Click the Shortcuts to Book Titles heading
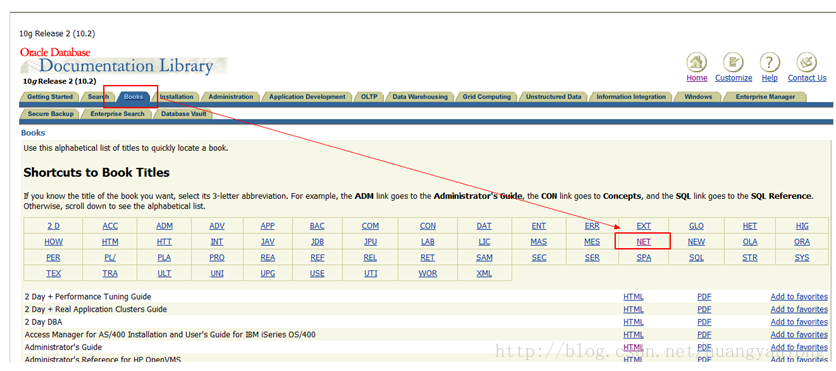The image size is (836, 371). point(97,173)
